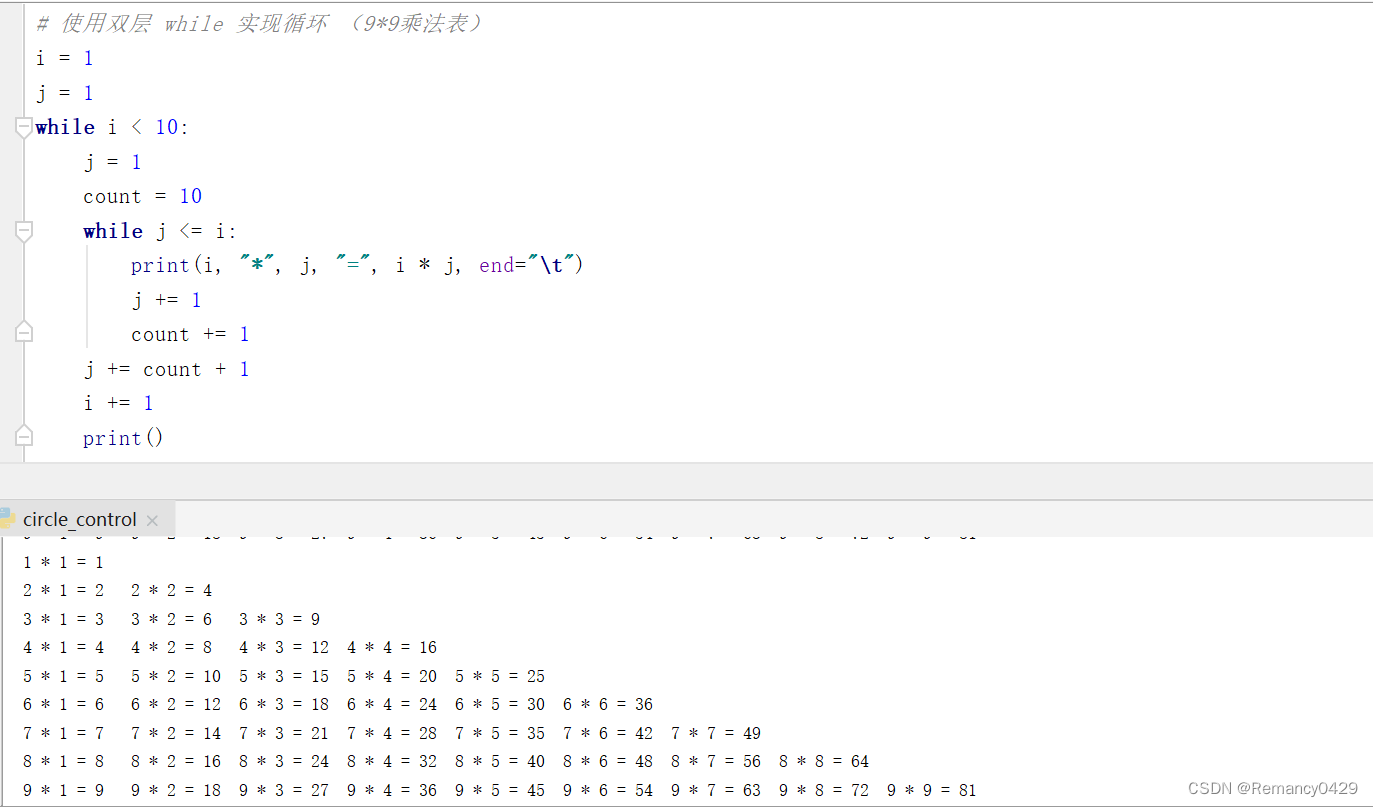Click output text '6 * 6 = 36'

pyautogui.click(x=608, y=704)
